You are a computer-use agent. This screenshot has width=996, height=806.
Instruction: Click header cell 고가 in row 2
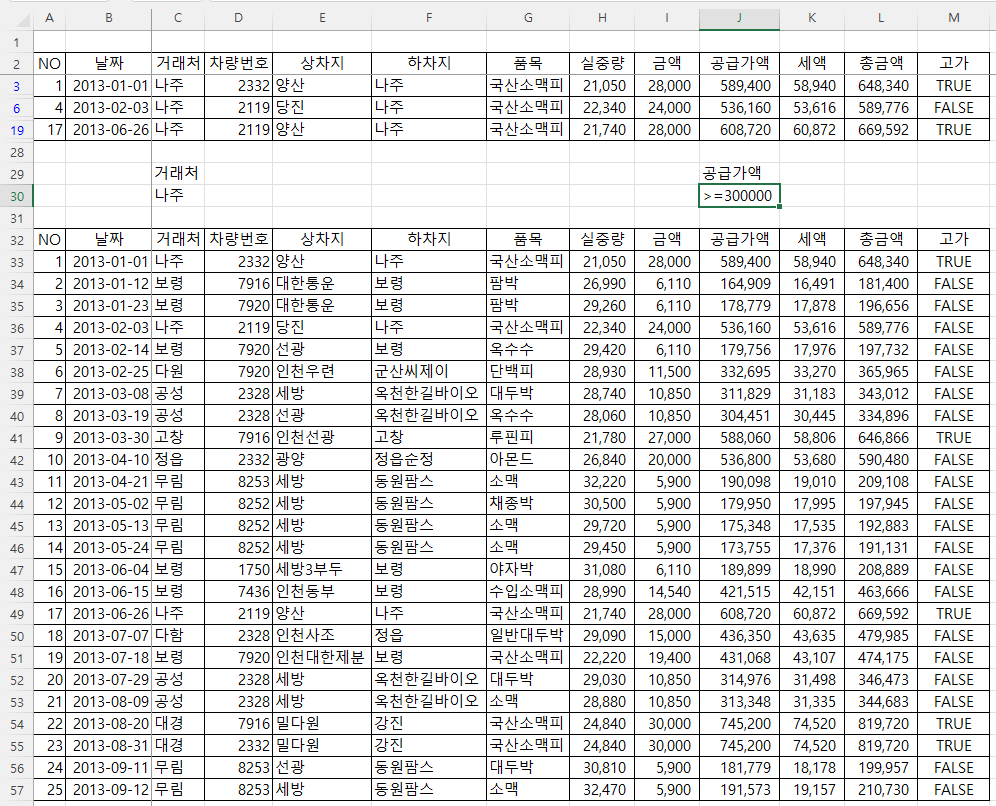click(x=953, y=64)
